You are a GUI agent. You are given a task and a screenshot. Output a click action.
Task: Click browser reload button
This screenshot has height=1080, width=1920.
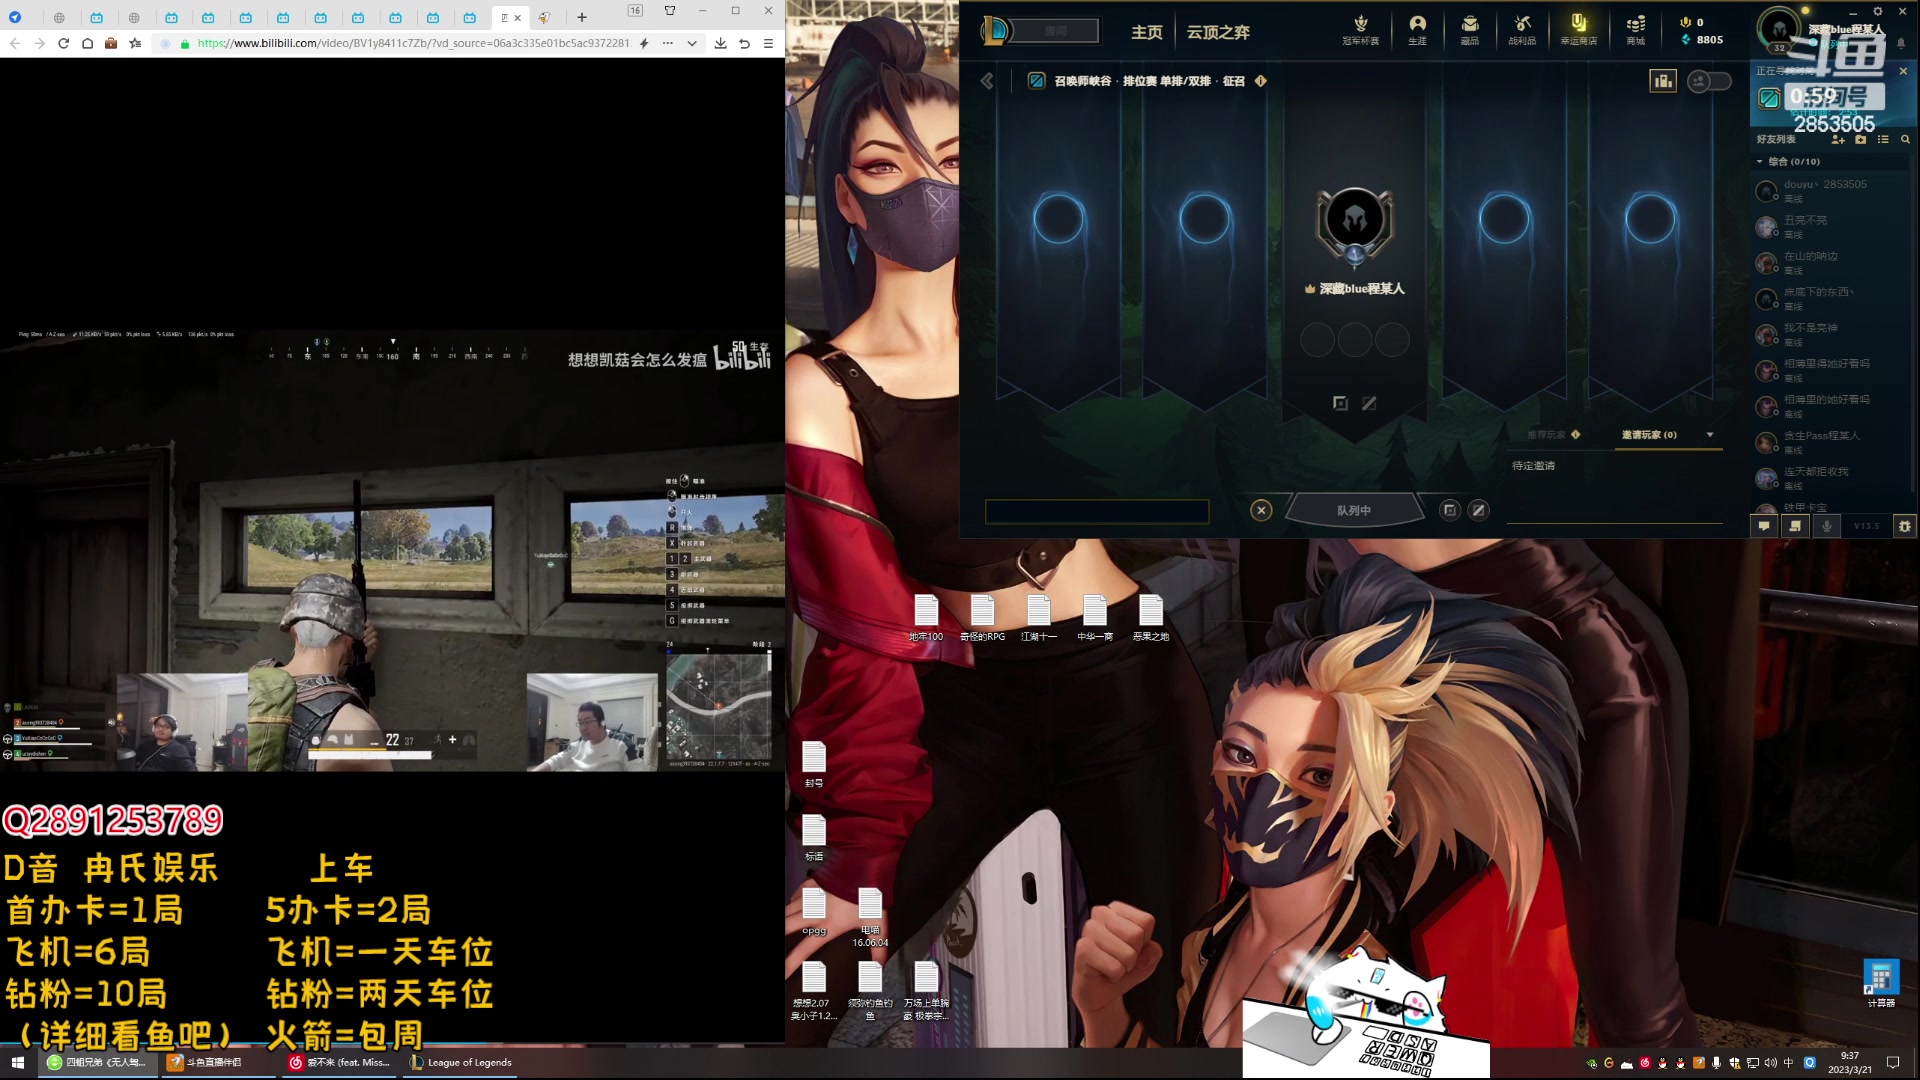[x=63, y=43]
